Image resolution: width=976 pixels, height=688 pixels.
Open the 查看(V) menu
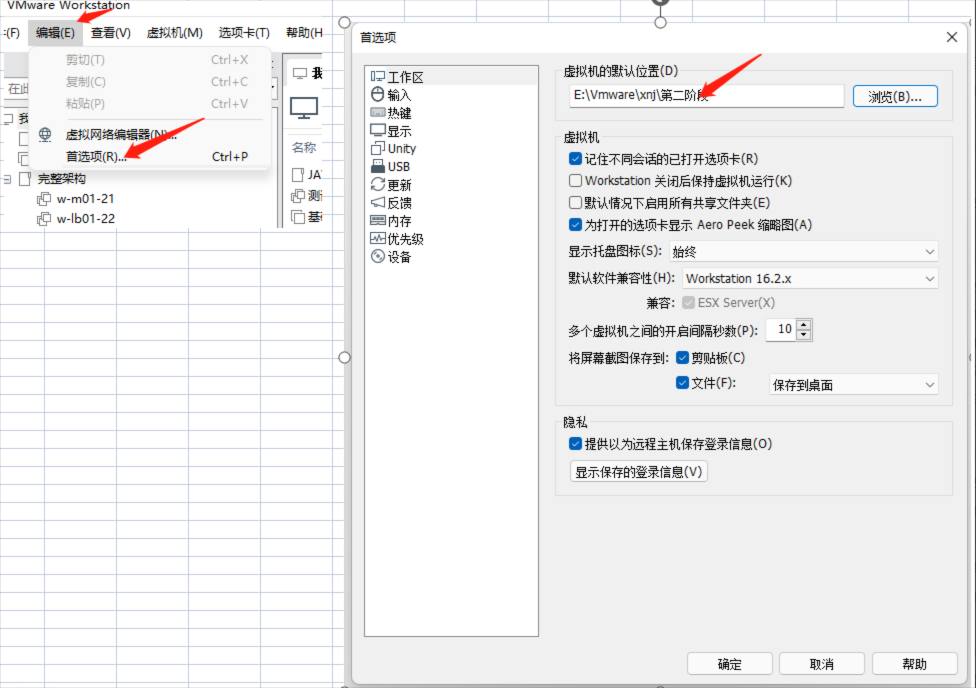point(111,32)
